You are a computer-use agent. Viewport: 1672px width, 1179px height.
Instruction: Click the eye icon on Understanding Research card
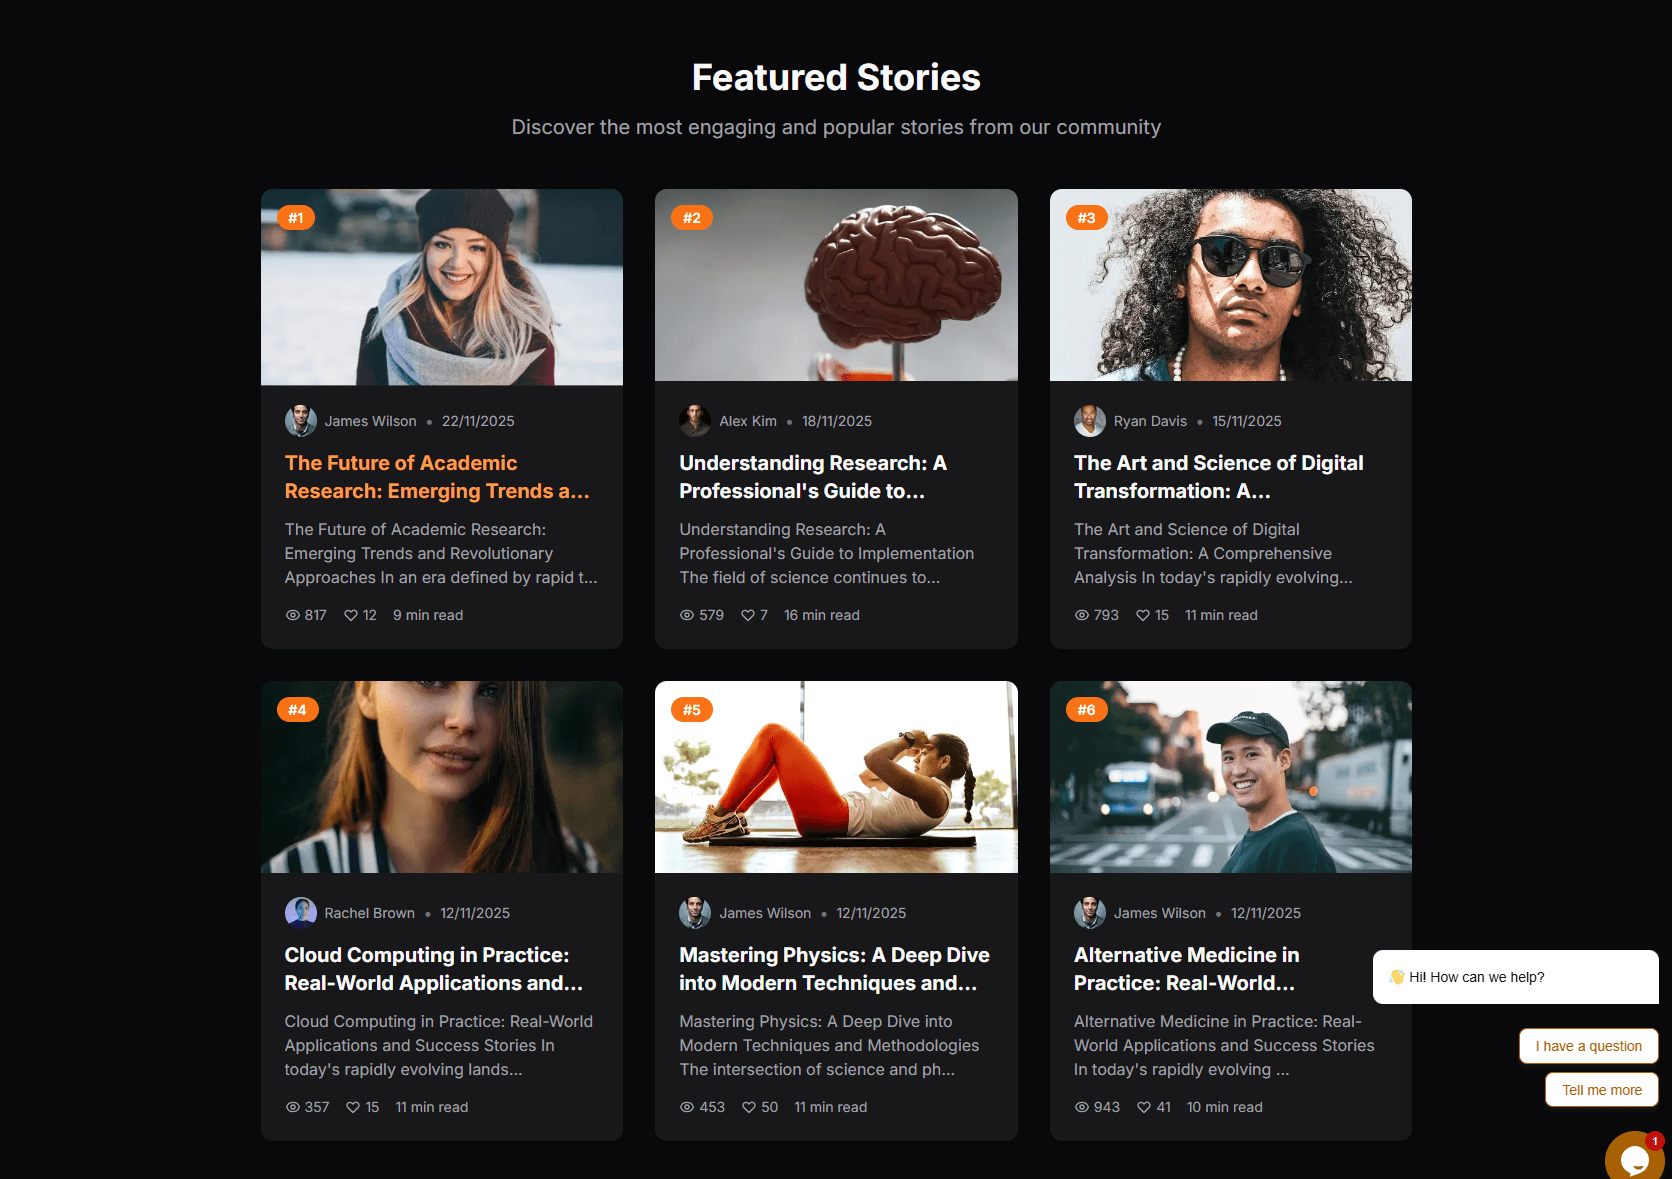pyautogui.click(x=687, y=615)
